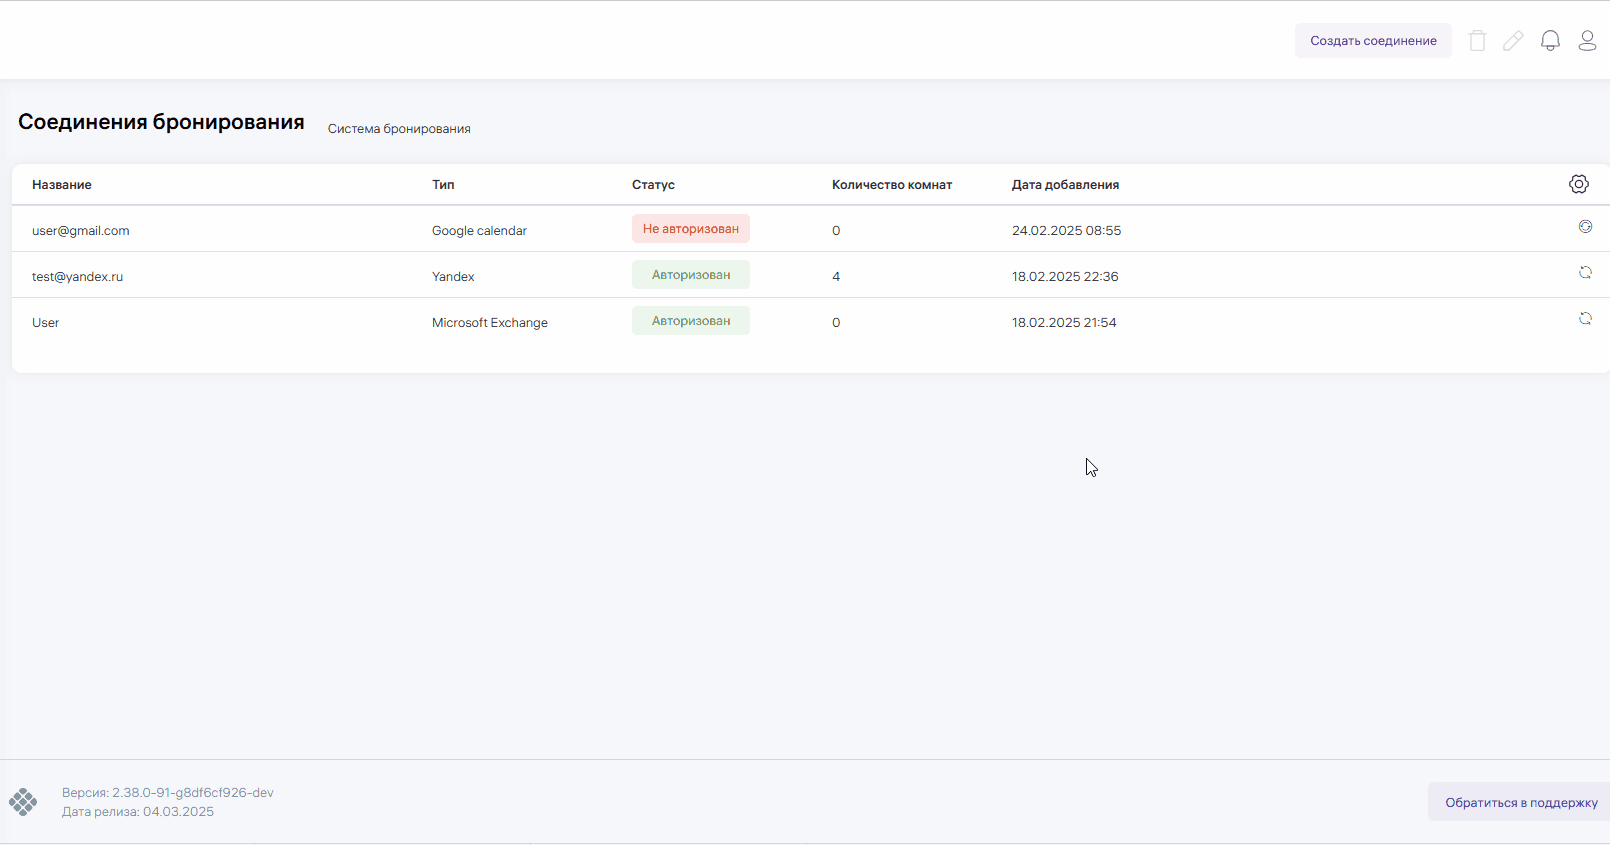Viewport: 1610px width, 845px height.
Task: Select the test@yandex.ru connection name
Action: click(78, 277)
